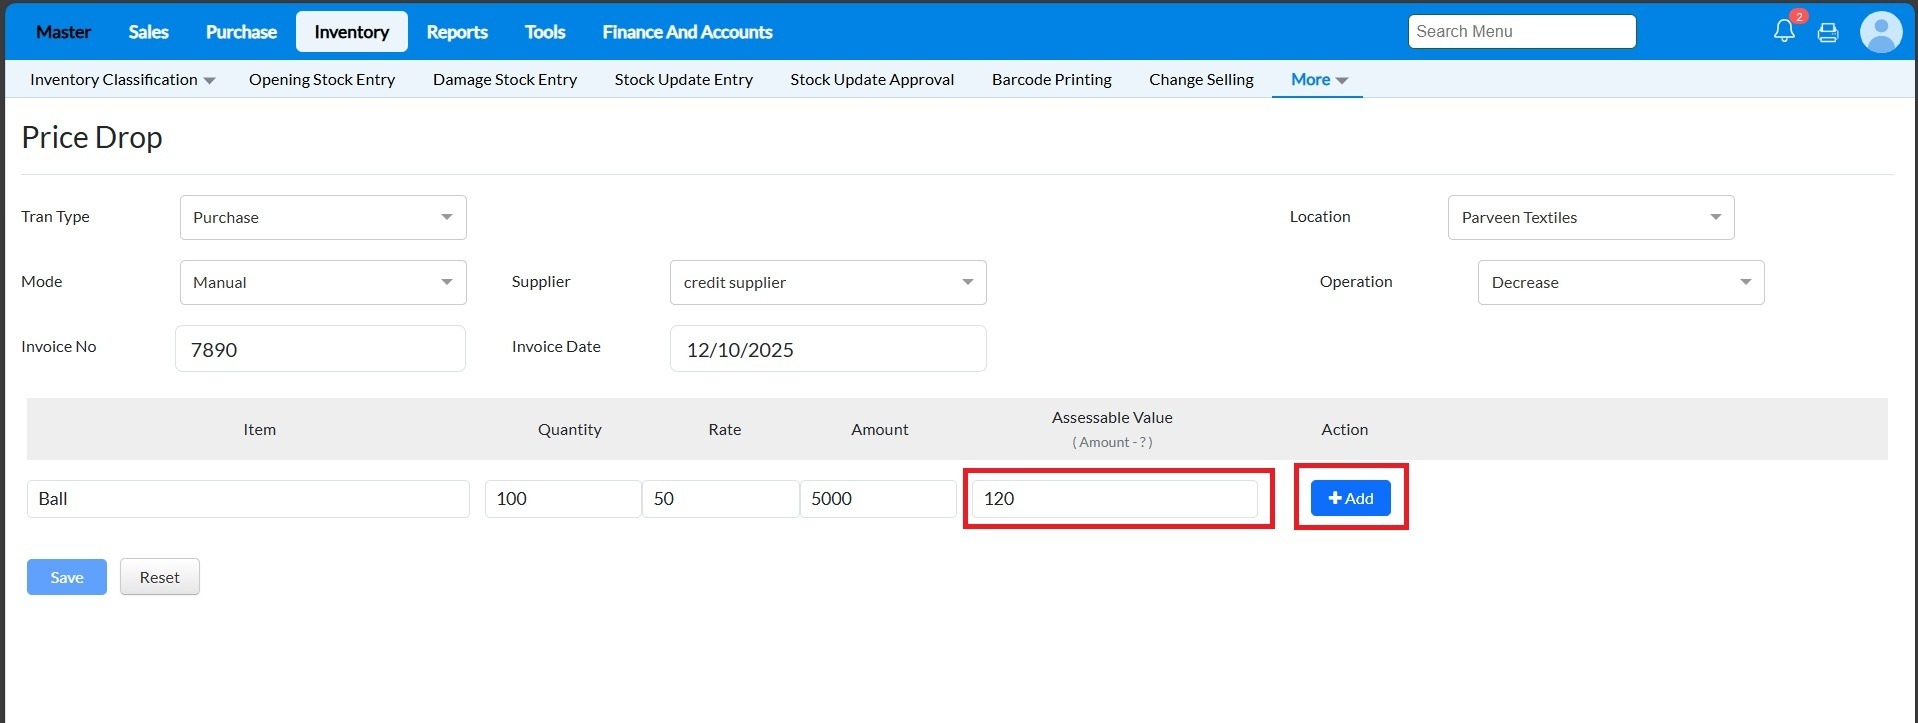Go to Barcode Printing tab

pos(1051,79)
